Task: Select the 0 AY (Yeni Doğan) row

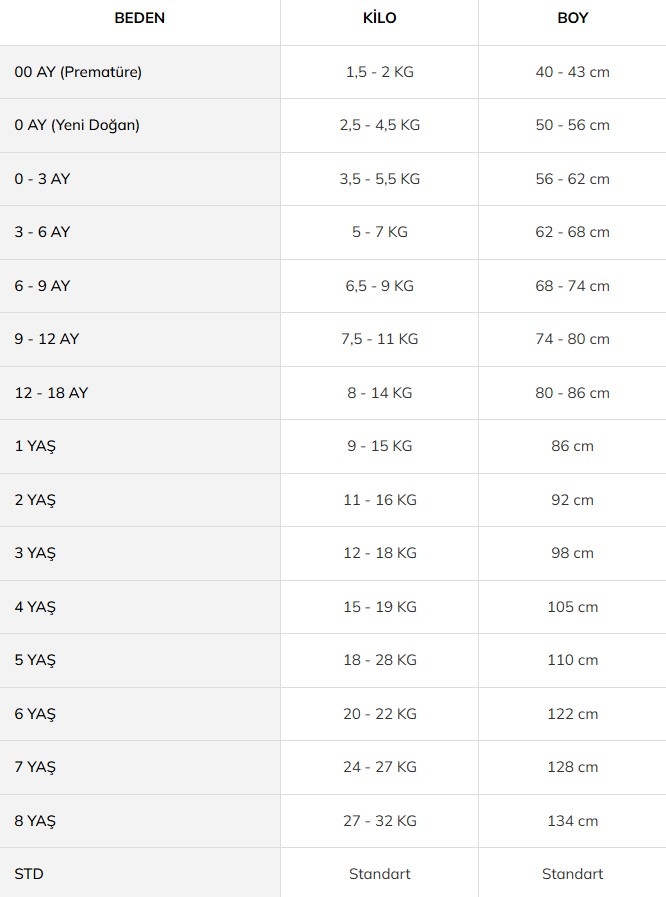Action: point(333,125)
